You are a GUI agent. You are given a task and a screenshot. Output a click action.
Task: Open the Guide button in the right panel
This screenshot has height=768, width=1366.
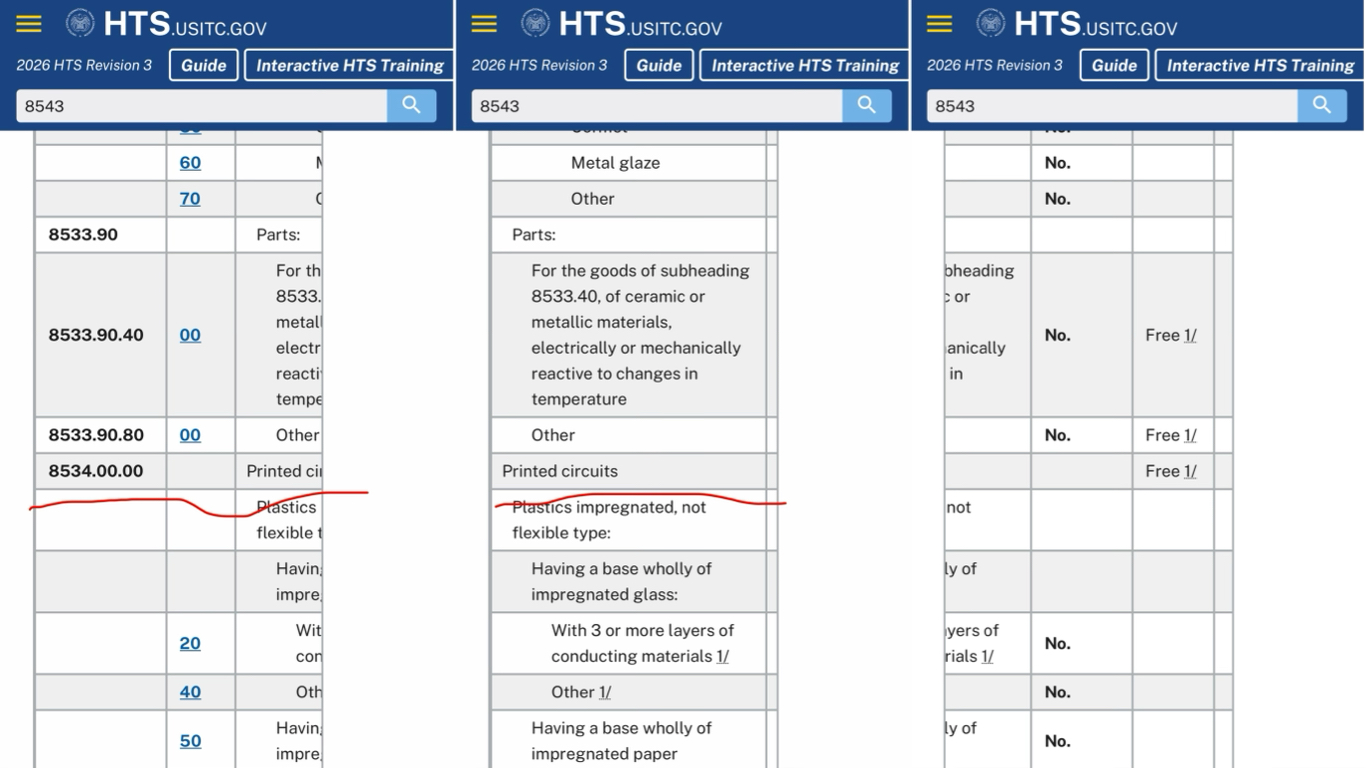click(x=1114, y=65)
